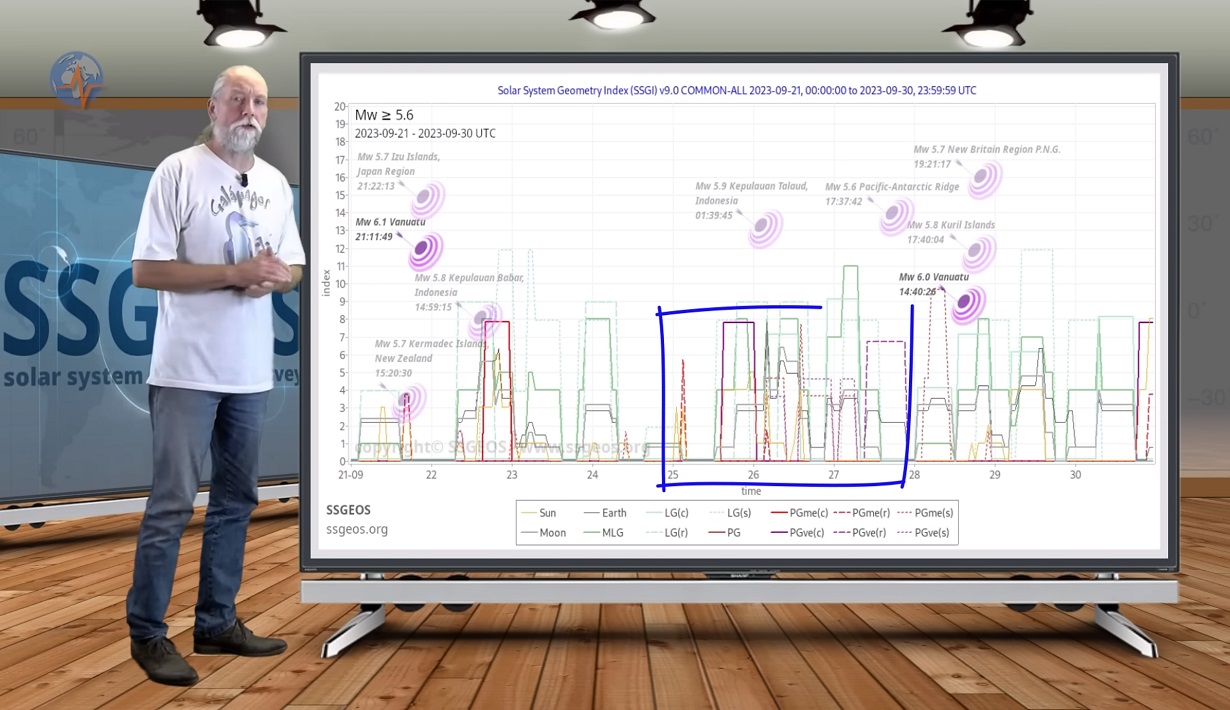Click the Mw 6.1 Vanuatu earthquake marker

pyautogui.click(x=425, y=250)
